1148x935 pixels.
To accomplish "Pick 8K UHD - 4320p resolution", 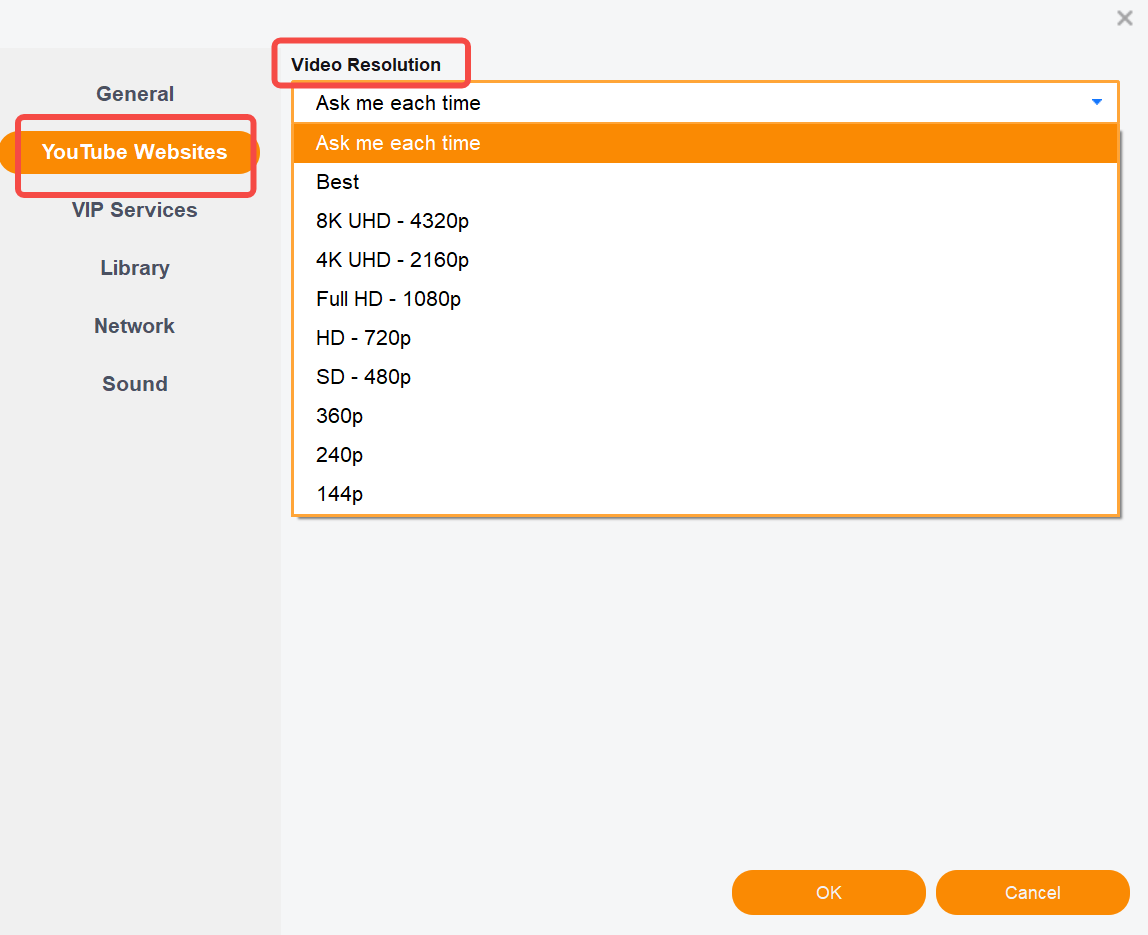I will (705, 220).
